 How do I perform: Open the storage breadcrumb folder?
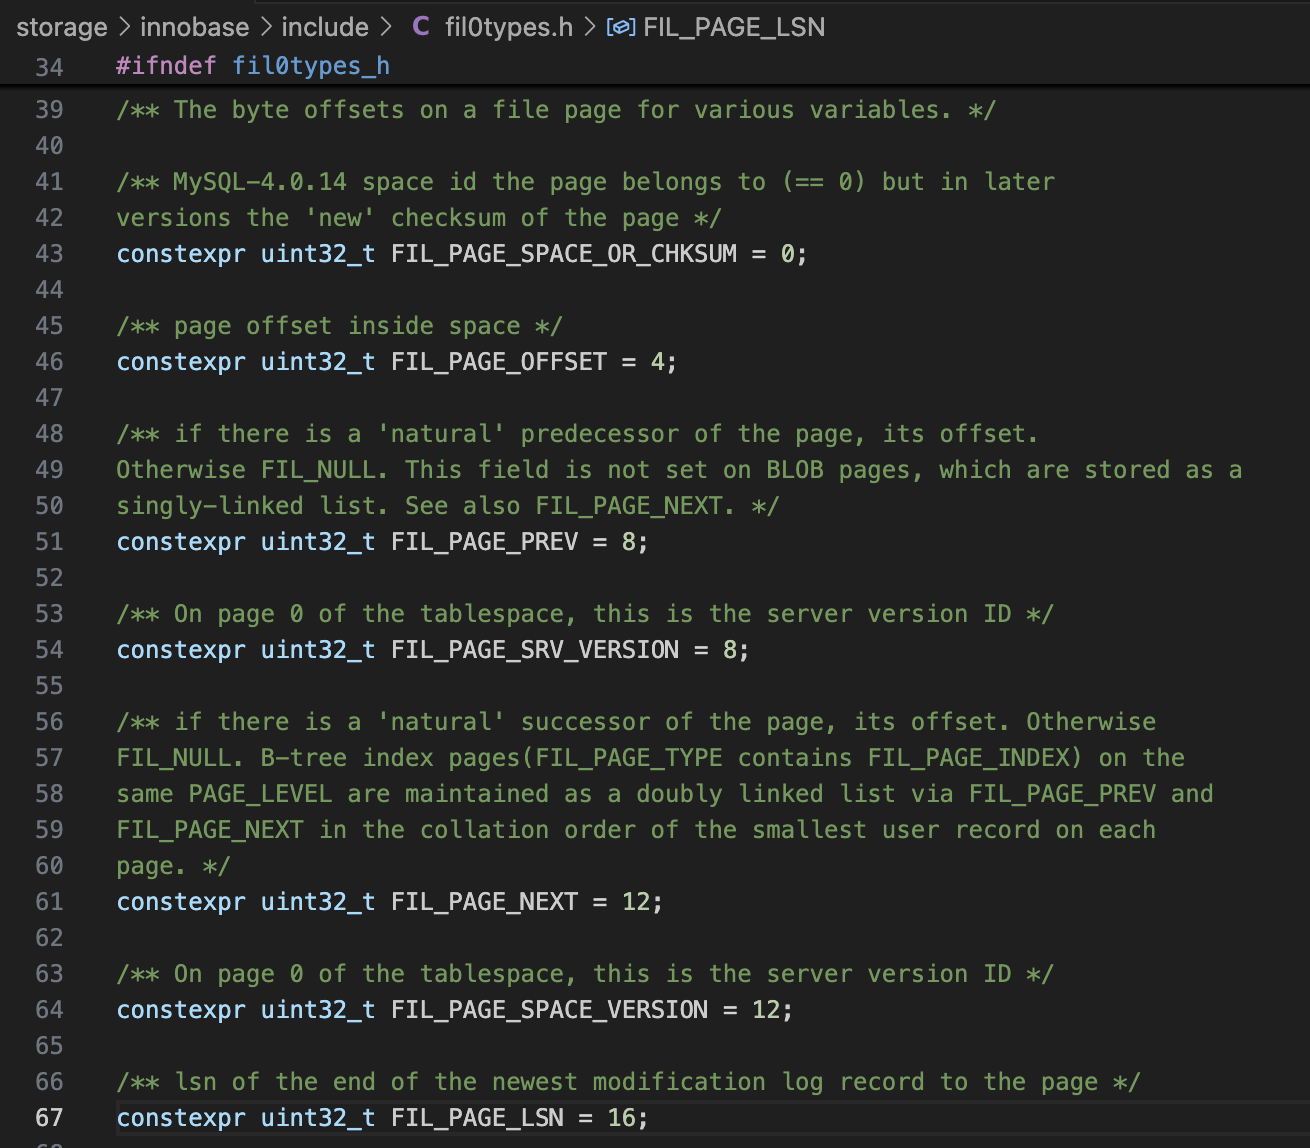click(x=62, y=27)
